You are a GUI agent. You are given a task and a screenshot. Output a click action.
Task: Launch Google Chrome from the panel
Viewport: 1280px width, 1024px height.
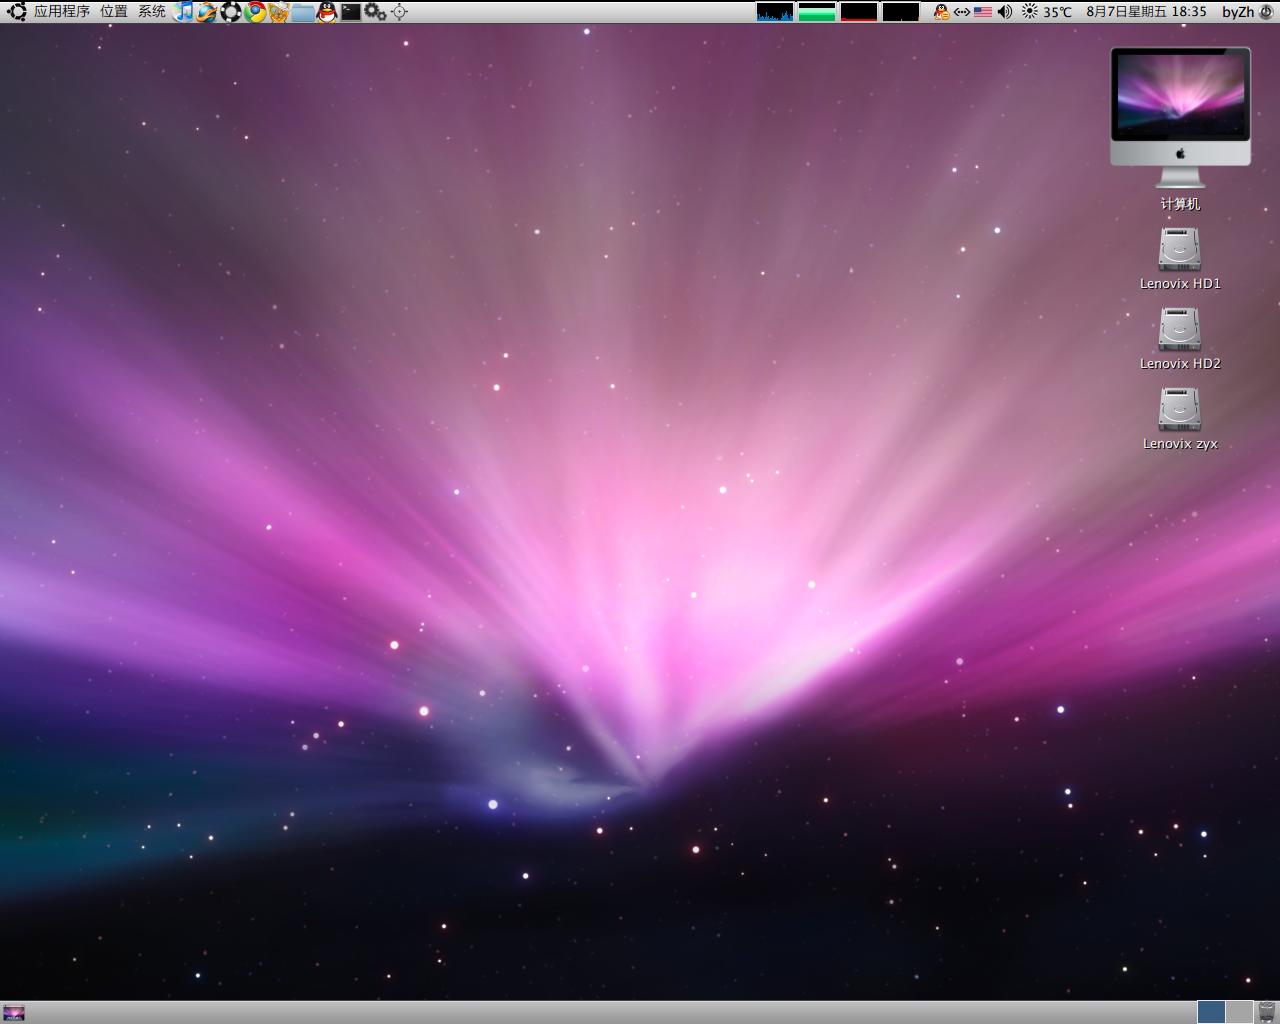click(255, 12)
